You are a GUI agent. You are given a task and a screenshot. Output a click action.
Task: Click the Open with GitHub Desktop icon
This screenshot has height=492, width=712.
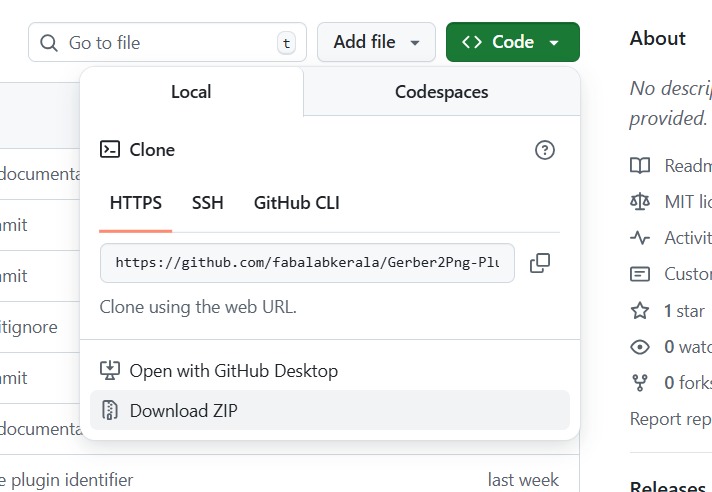coord(110,371)
